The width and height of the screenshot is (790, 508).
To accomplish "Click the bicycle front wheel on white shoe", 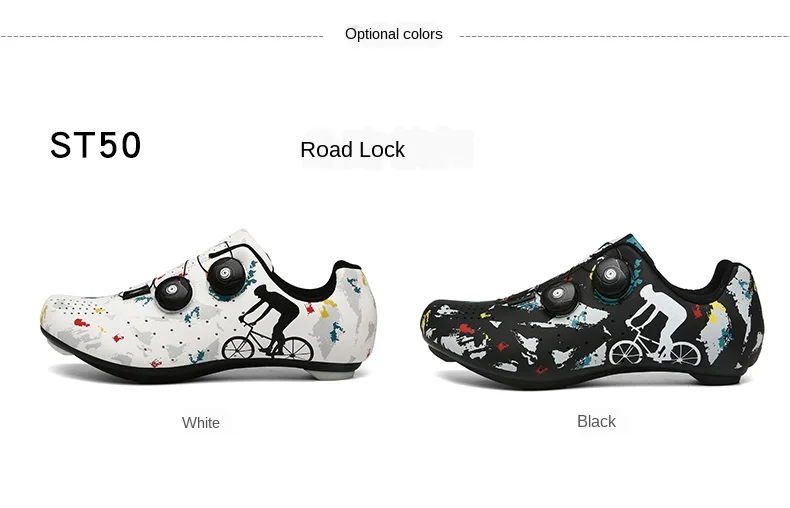I will (x=239, y=348).
